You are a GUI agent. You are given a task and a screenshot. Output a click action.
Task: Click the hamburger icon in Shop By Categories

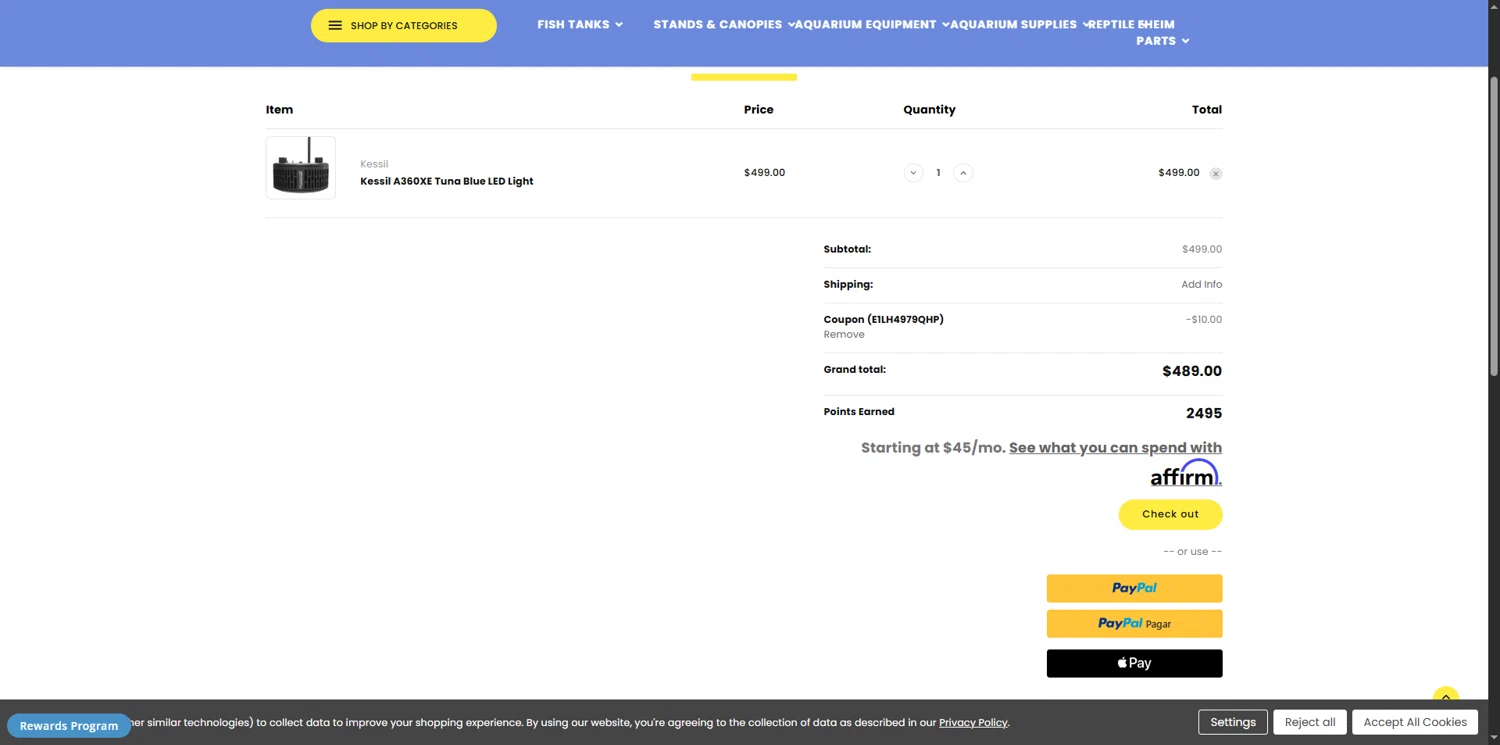tap(335, 26)
